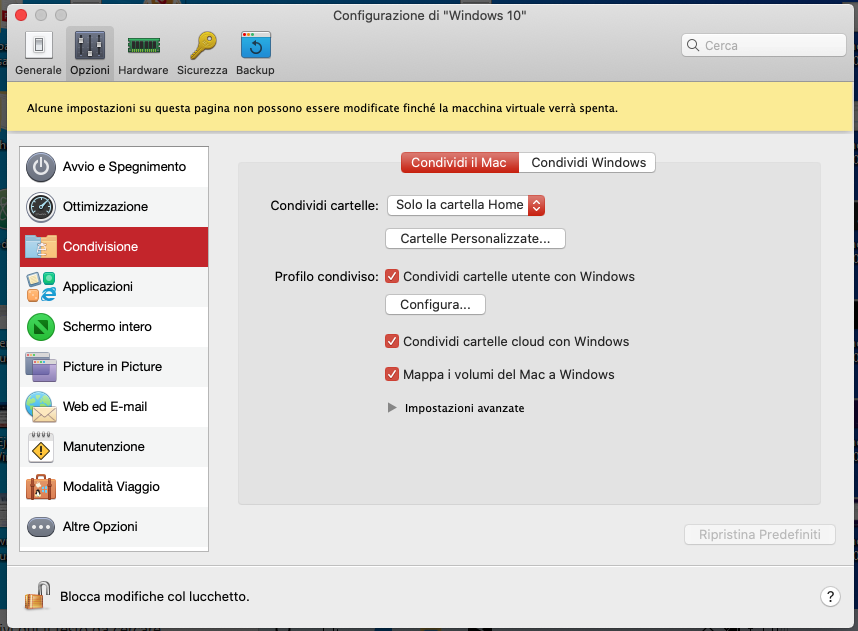The image size is (858, 631).
Task: Switch to the Condividi il Mac tab
Action: (x=460, y=163)
